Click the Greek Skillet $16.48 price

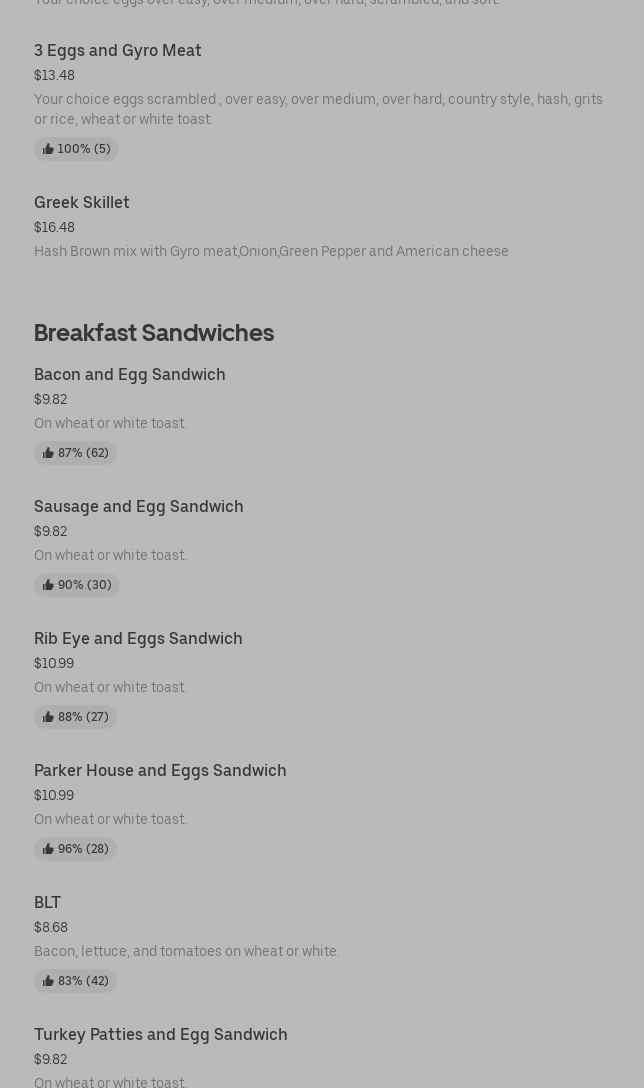54,228
